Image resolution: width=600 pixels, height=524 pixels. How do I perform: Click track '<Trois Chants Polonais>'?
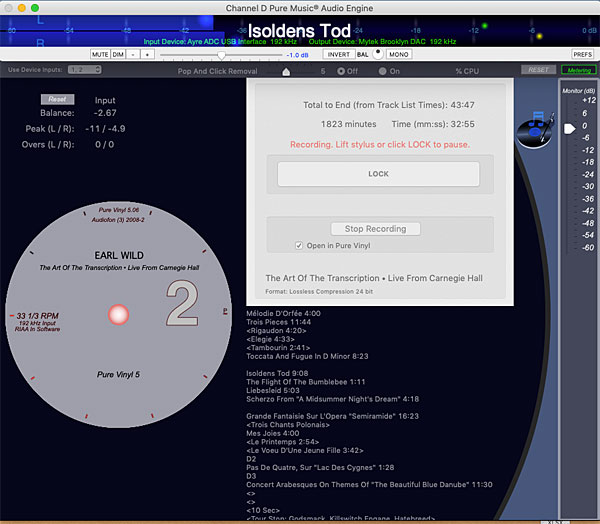pyautogui.click(x=288, y=425)
